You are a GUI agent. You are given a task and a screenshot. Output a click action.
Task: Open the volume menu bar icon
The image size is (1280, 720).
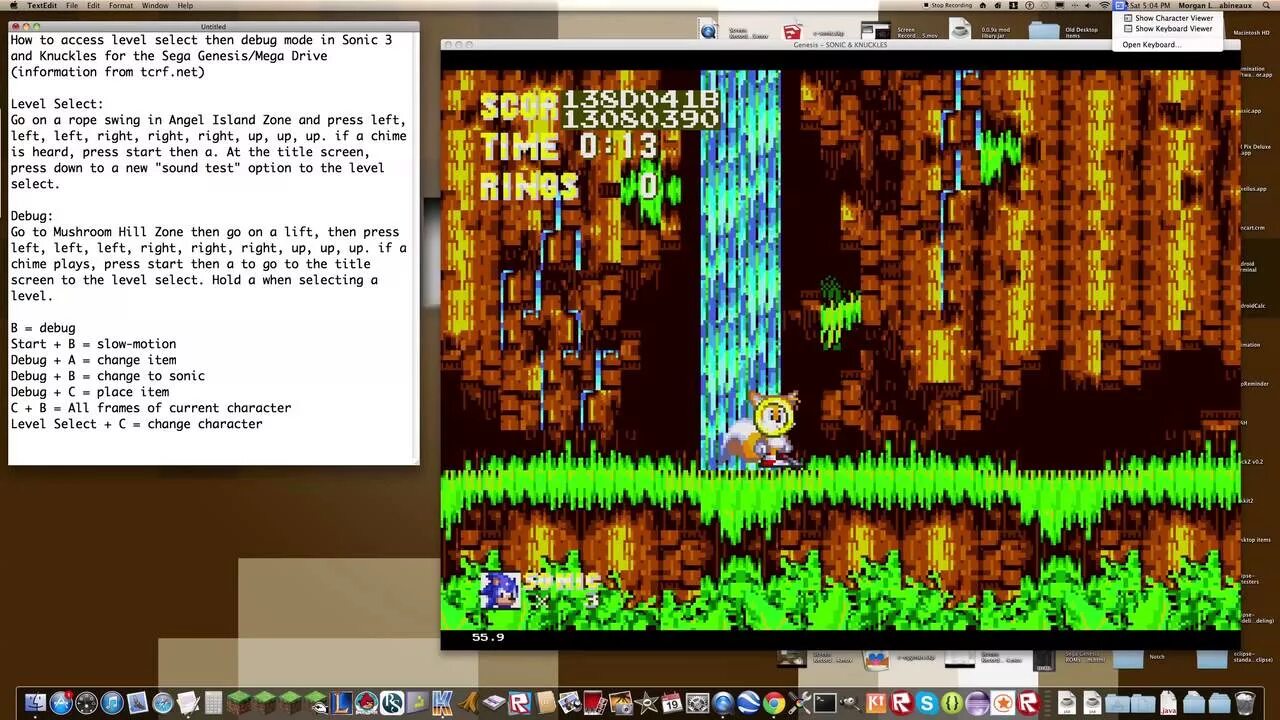(1087, 5)
